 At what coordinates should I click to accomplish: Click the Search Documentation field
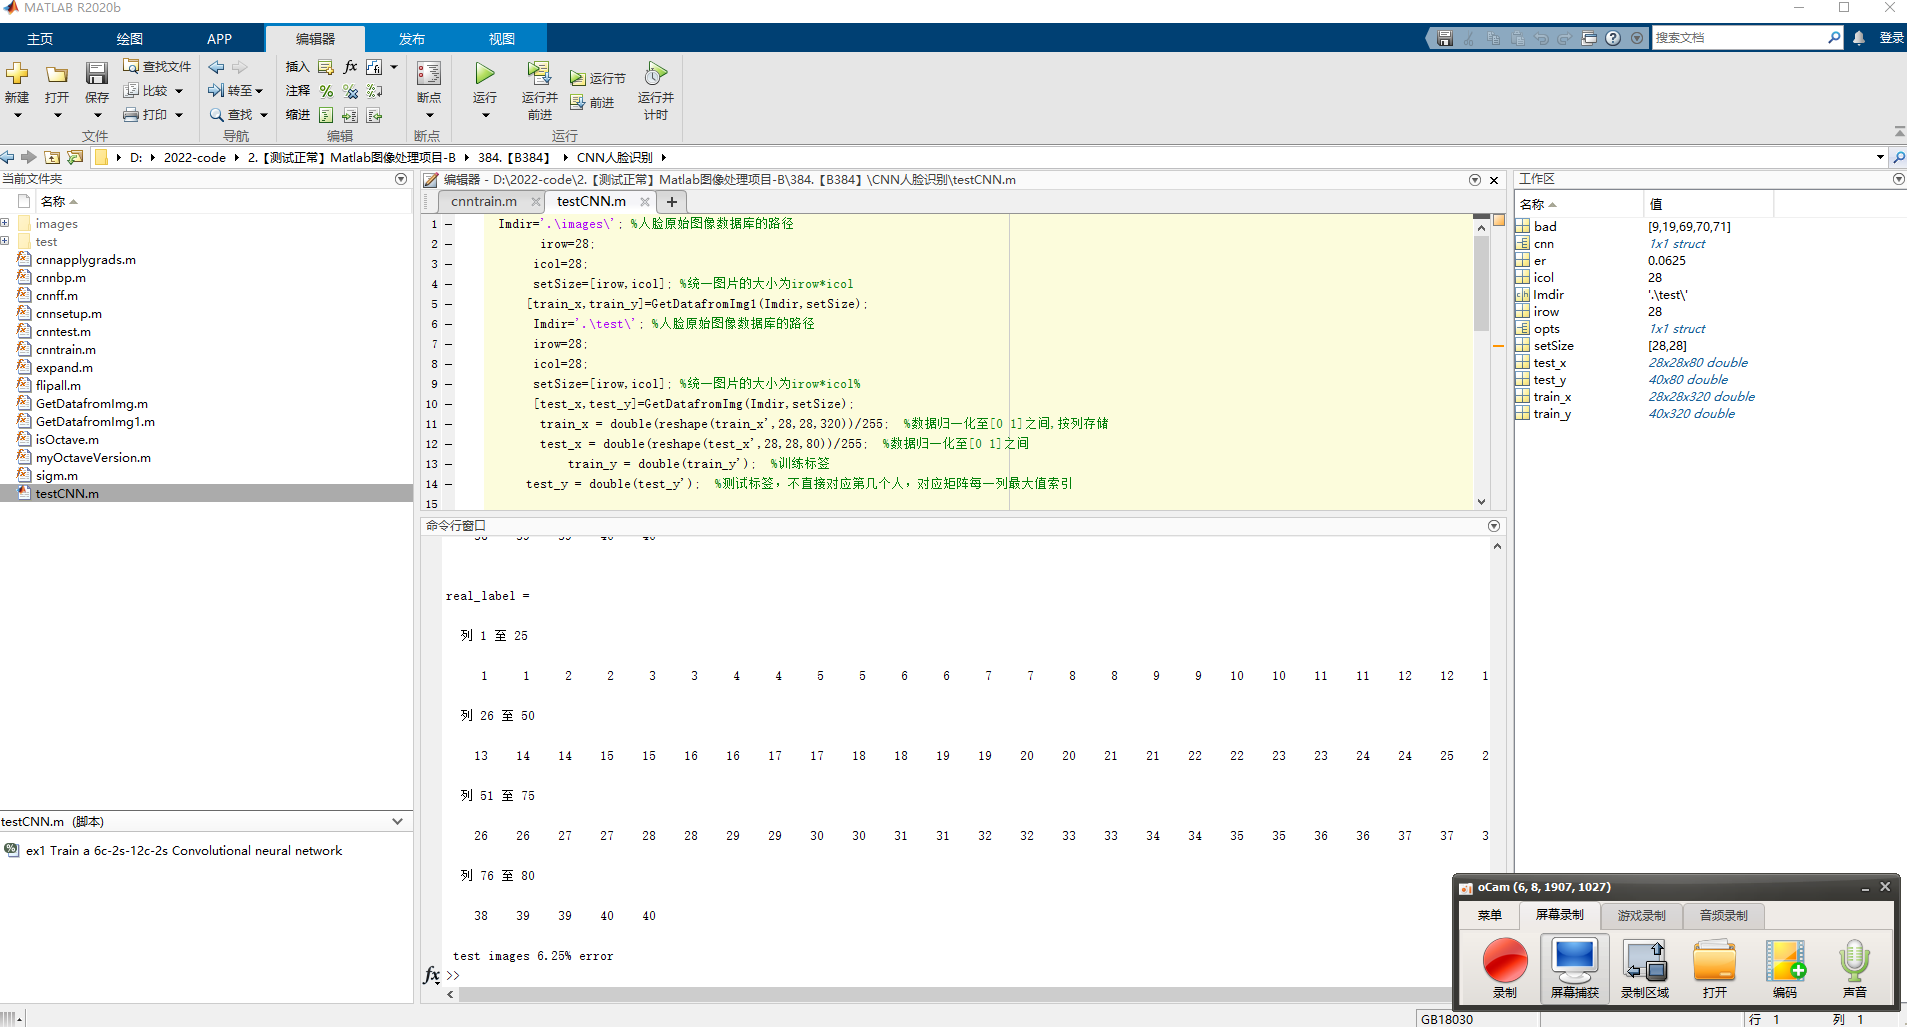click(1739, 38)
